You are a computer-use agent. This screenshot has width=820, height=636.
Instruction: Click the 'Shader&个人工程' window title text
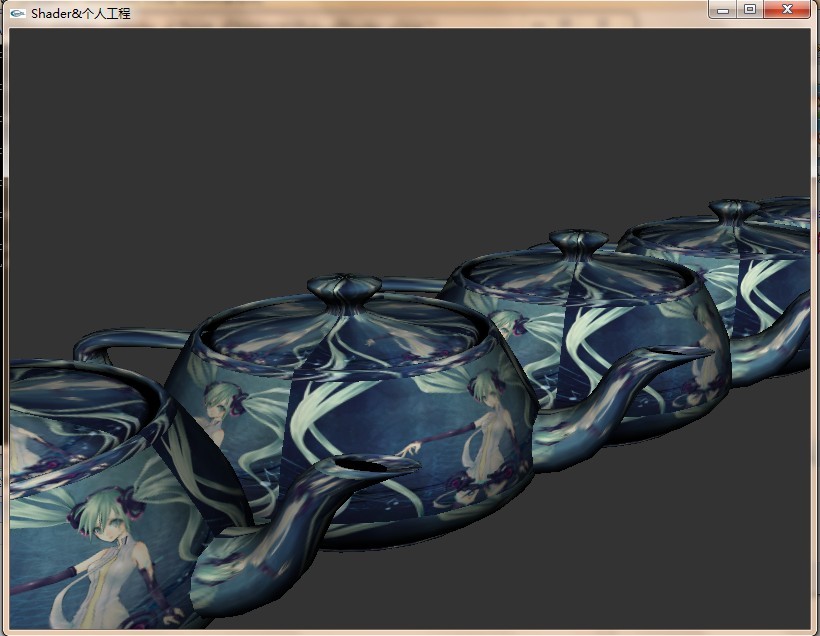pyautogui.click(x=81, y=14)
